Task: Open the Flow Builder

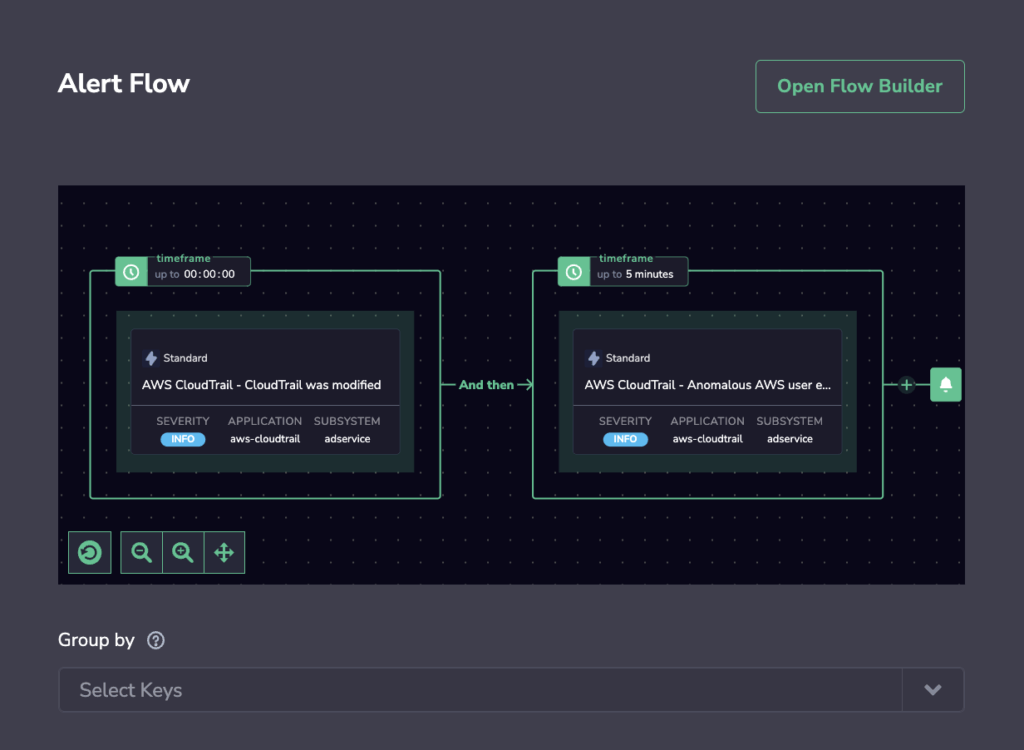Action: [859, 86]
